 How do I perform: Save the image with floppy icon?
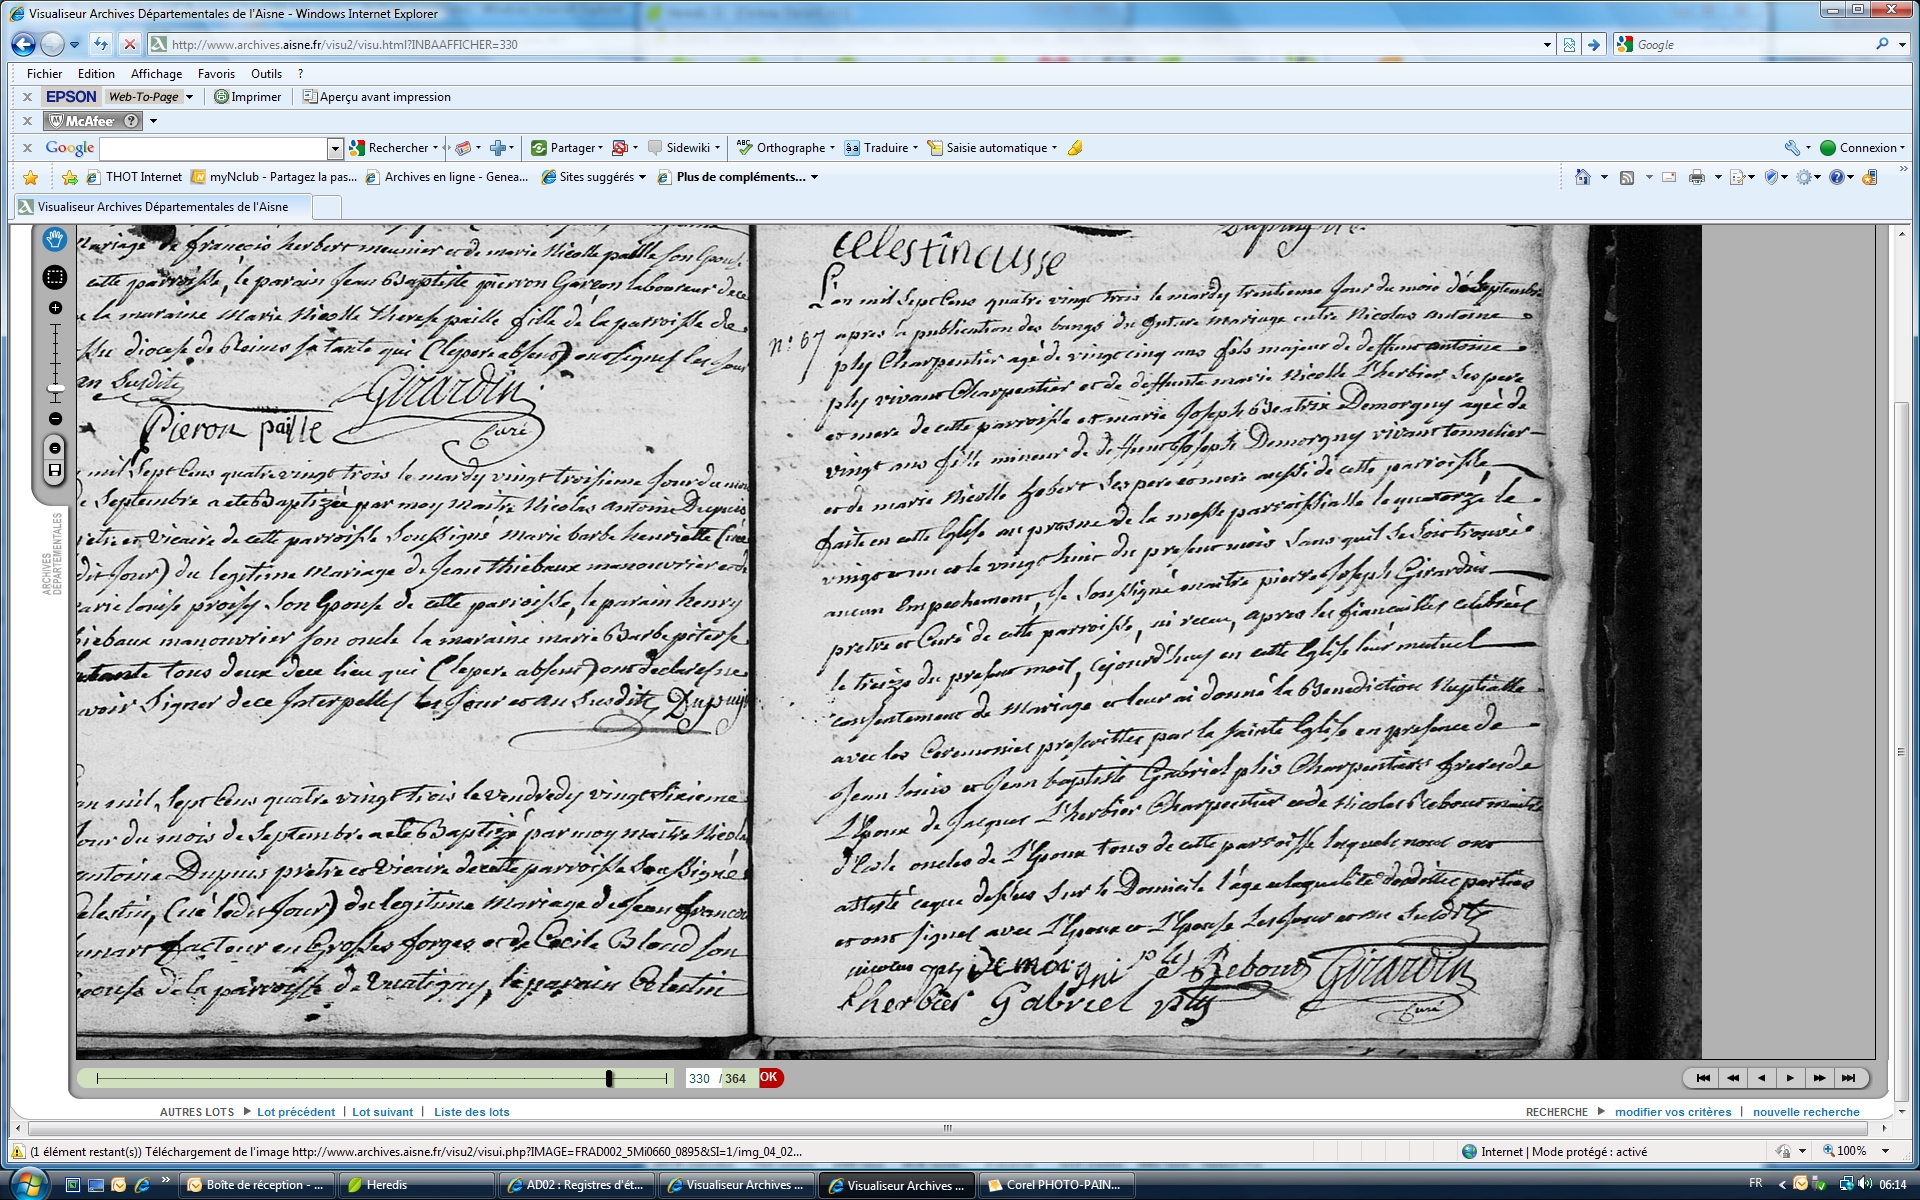[x=55, y=470]
